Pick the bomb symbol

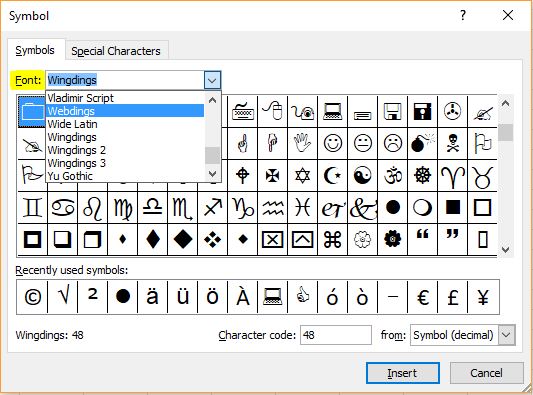pyautogui.click(x=423, y=143)
